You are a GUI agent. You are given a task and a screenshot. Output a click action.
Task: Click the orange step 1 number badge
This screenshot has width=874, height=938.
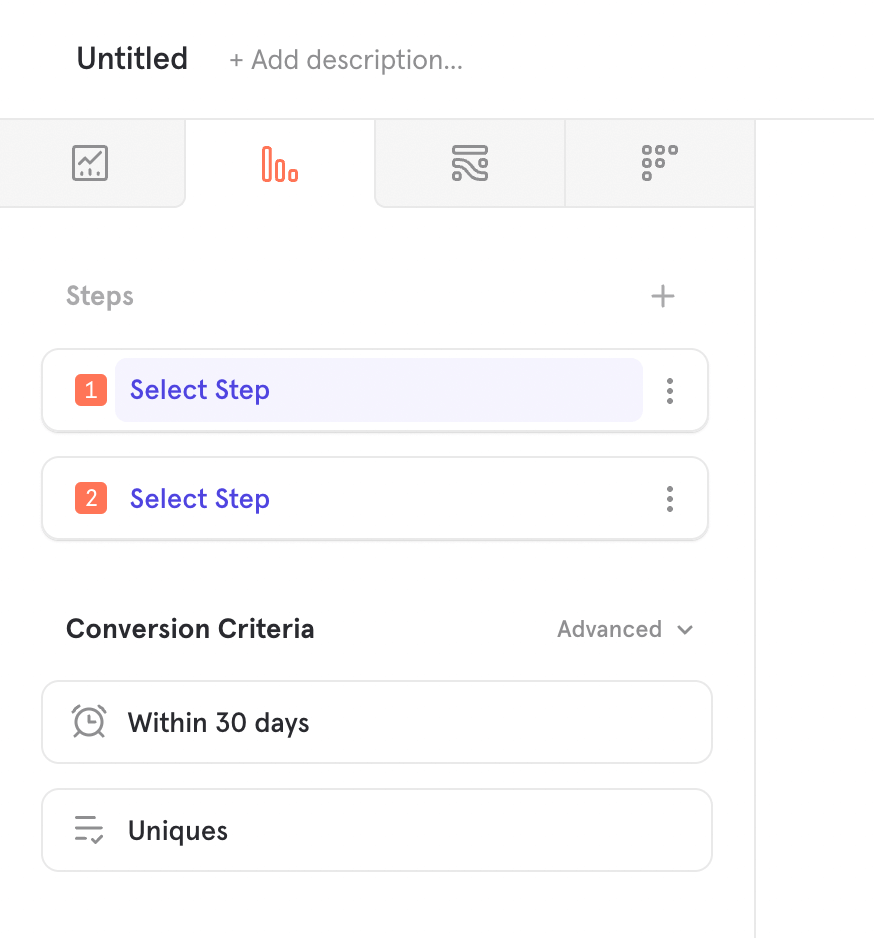(91, 391)
